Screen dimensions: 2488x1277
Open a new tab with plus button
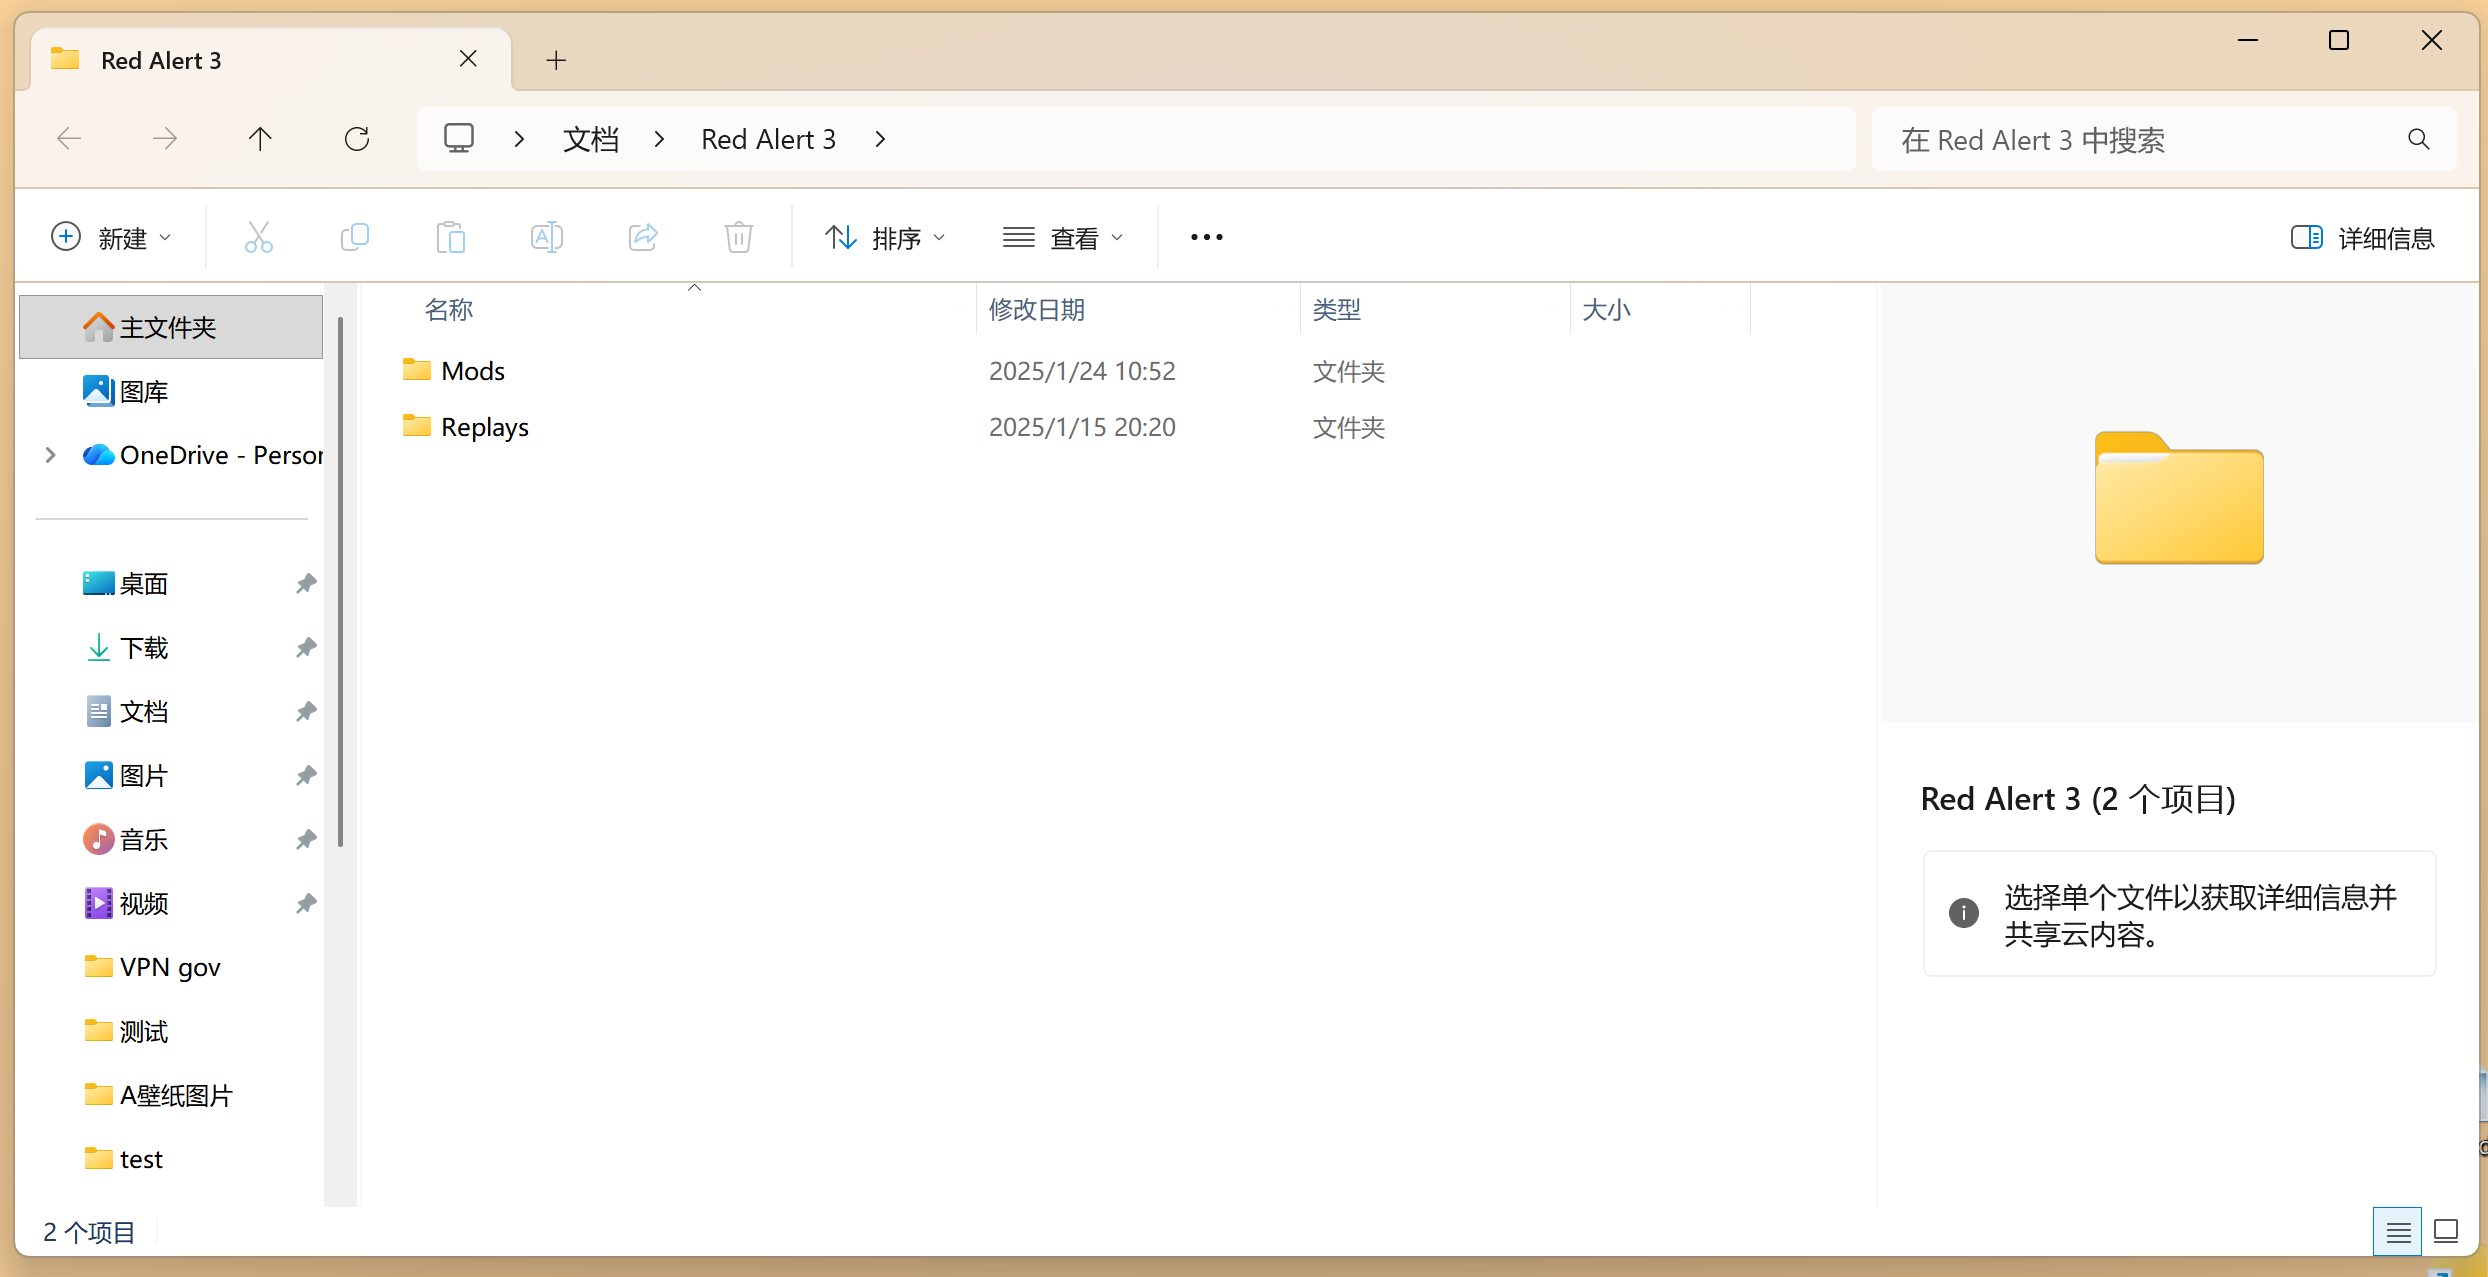pos(556,60)
